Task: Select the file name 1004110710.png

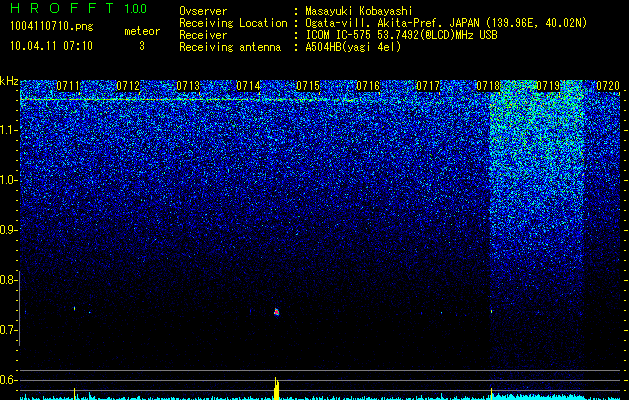Action: [52, 27]
